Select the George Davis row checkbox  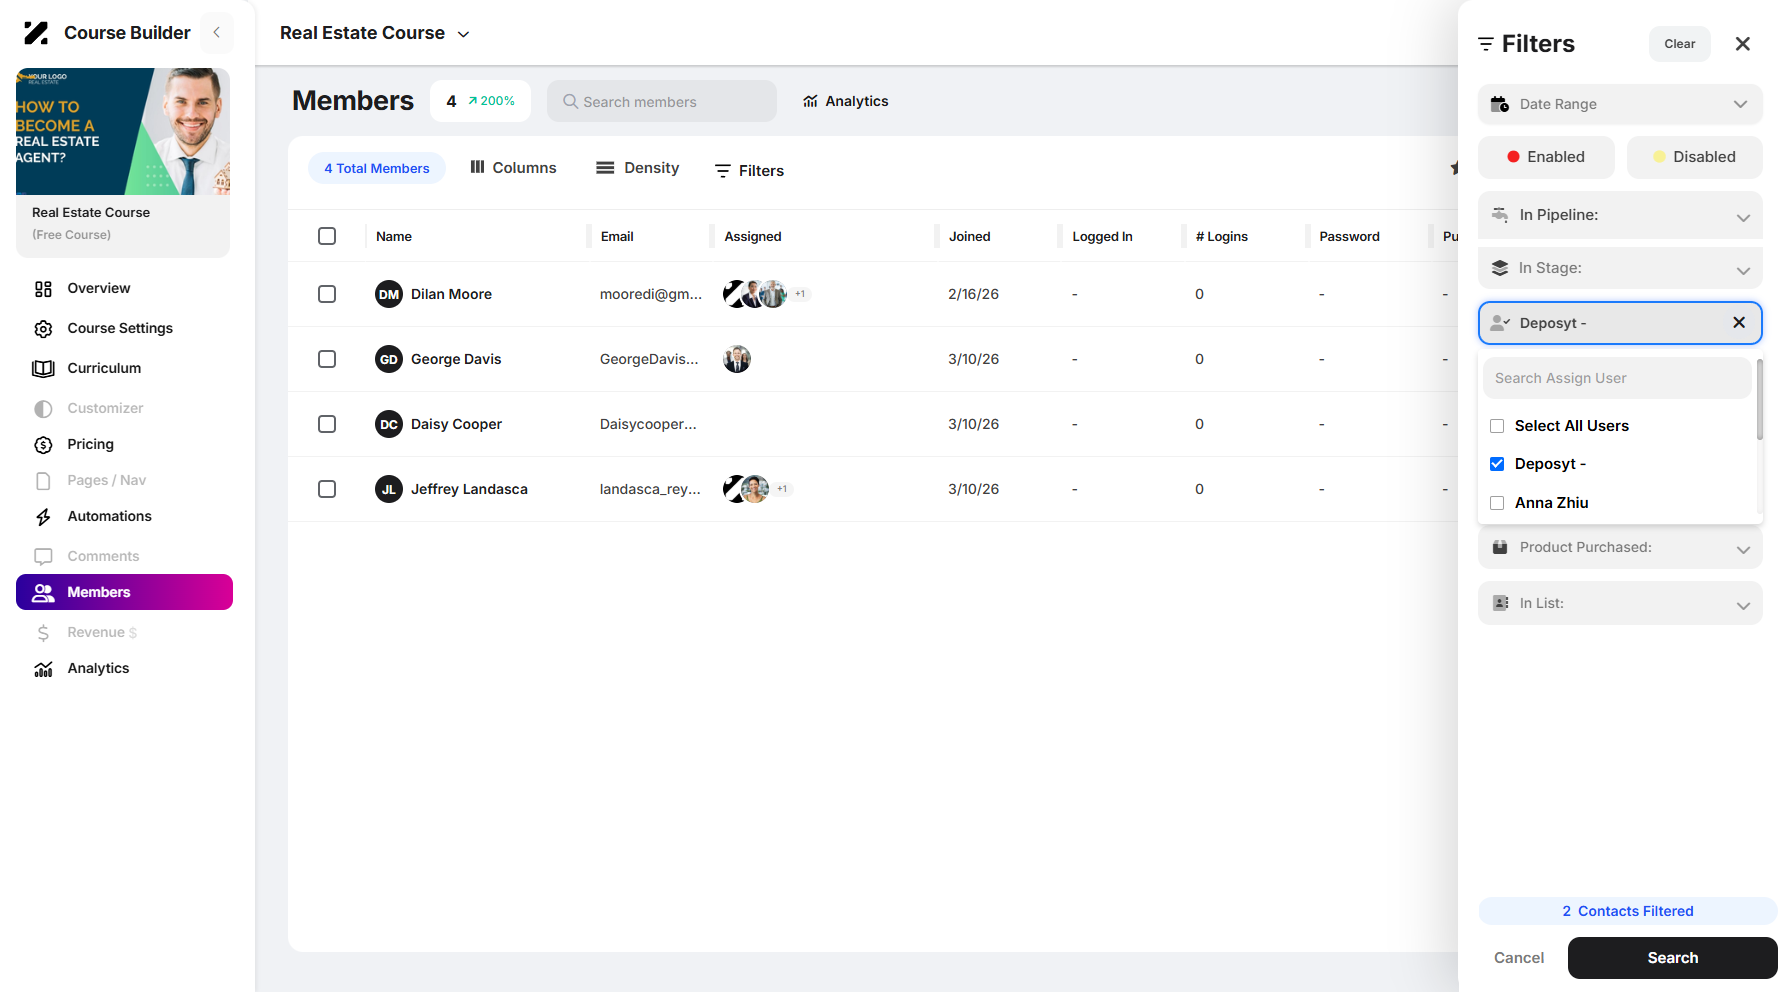[327, 359]
